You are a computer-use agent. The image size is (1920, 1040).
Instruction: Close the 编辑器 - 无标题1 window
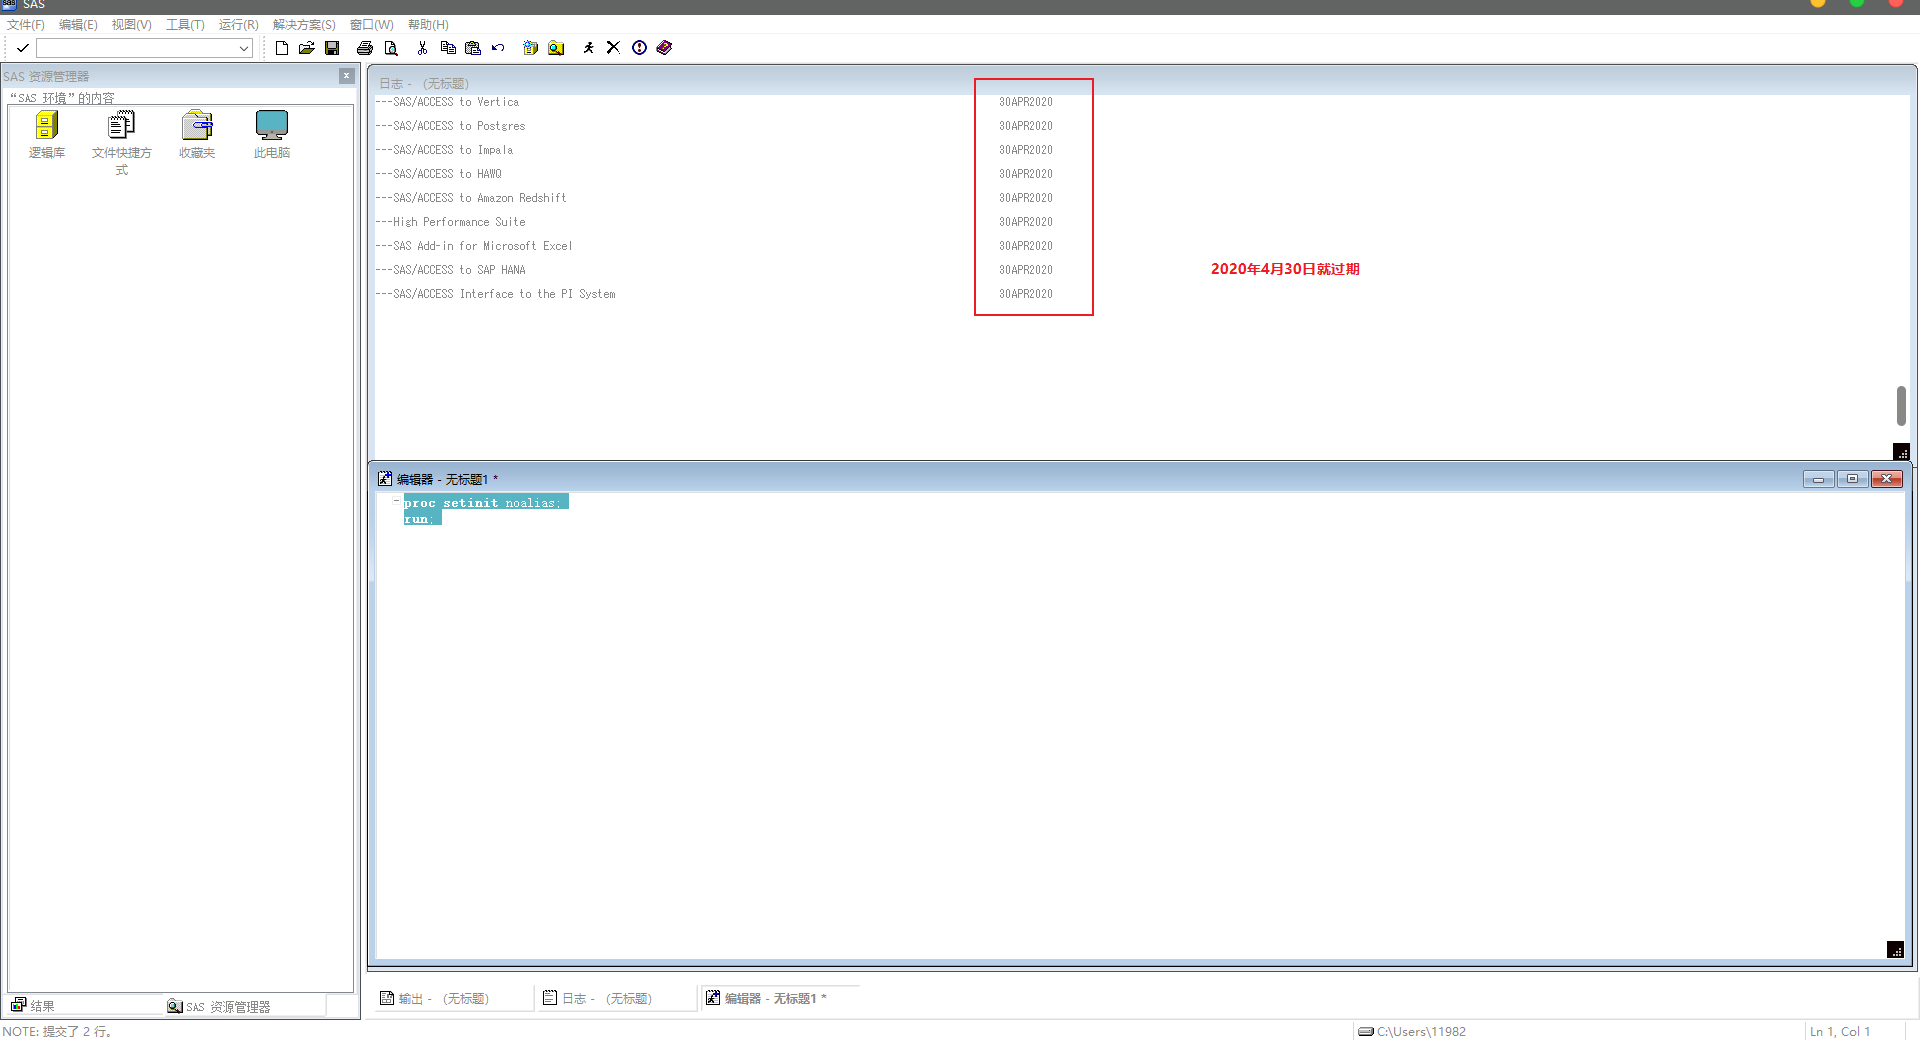(x=1886, y=479)
